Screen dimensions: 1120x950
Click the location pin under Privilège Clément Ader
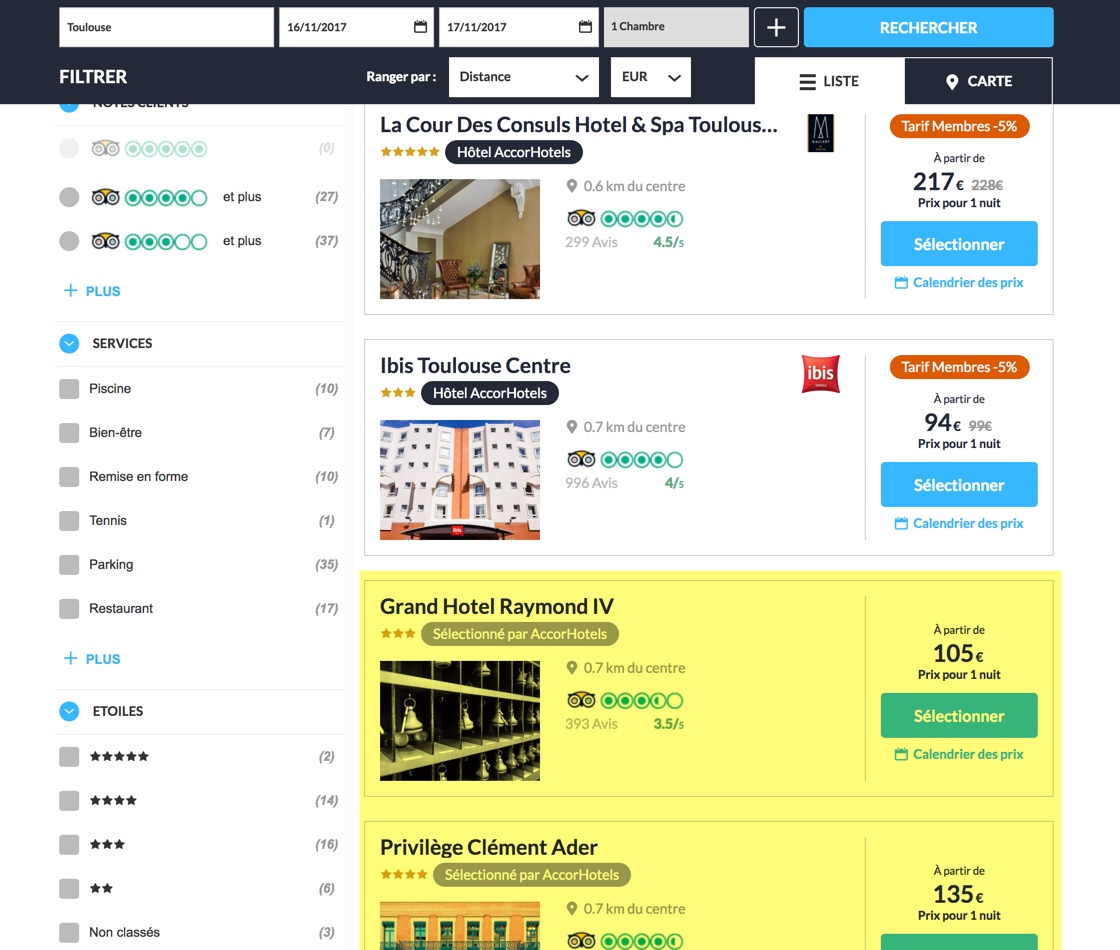571,908
